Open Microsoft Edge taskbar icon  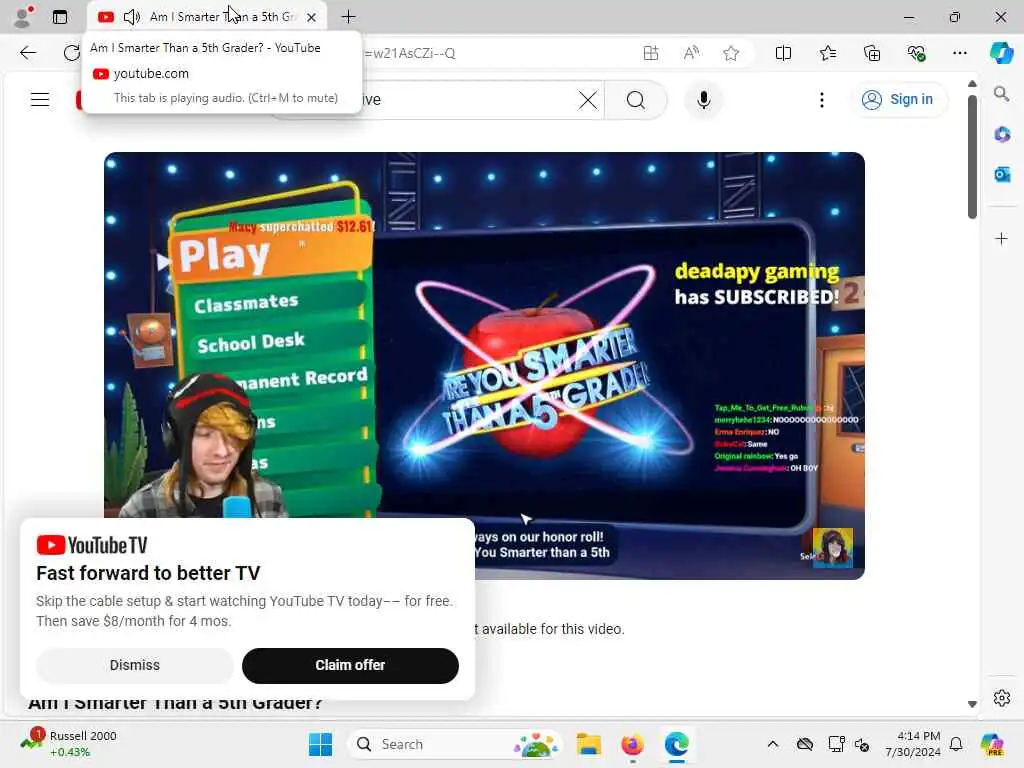pos(677,744)
